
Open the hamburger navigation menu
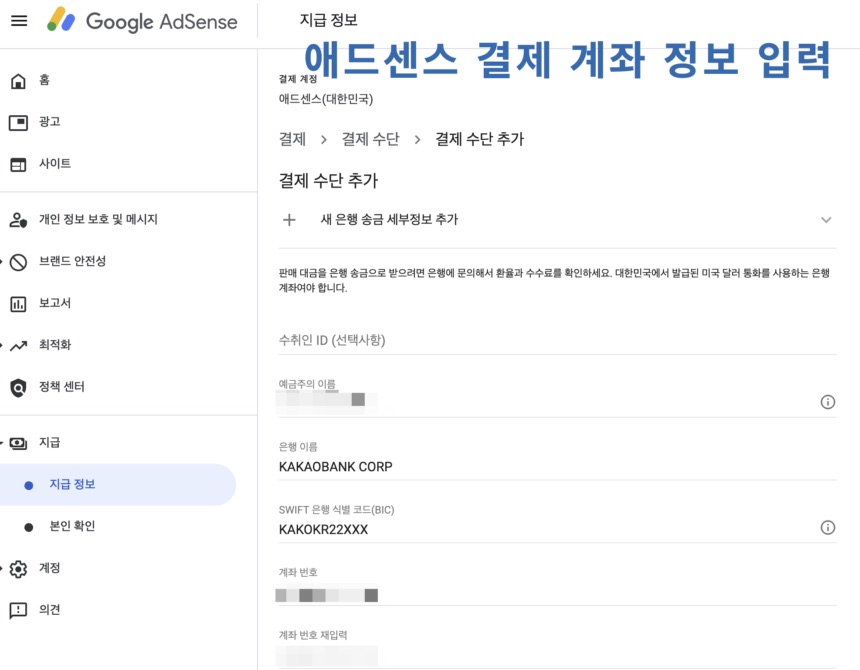pyautogui.click(x=19, y=20)
